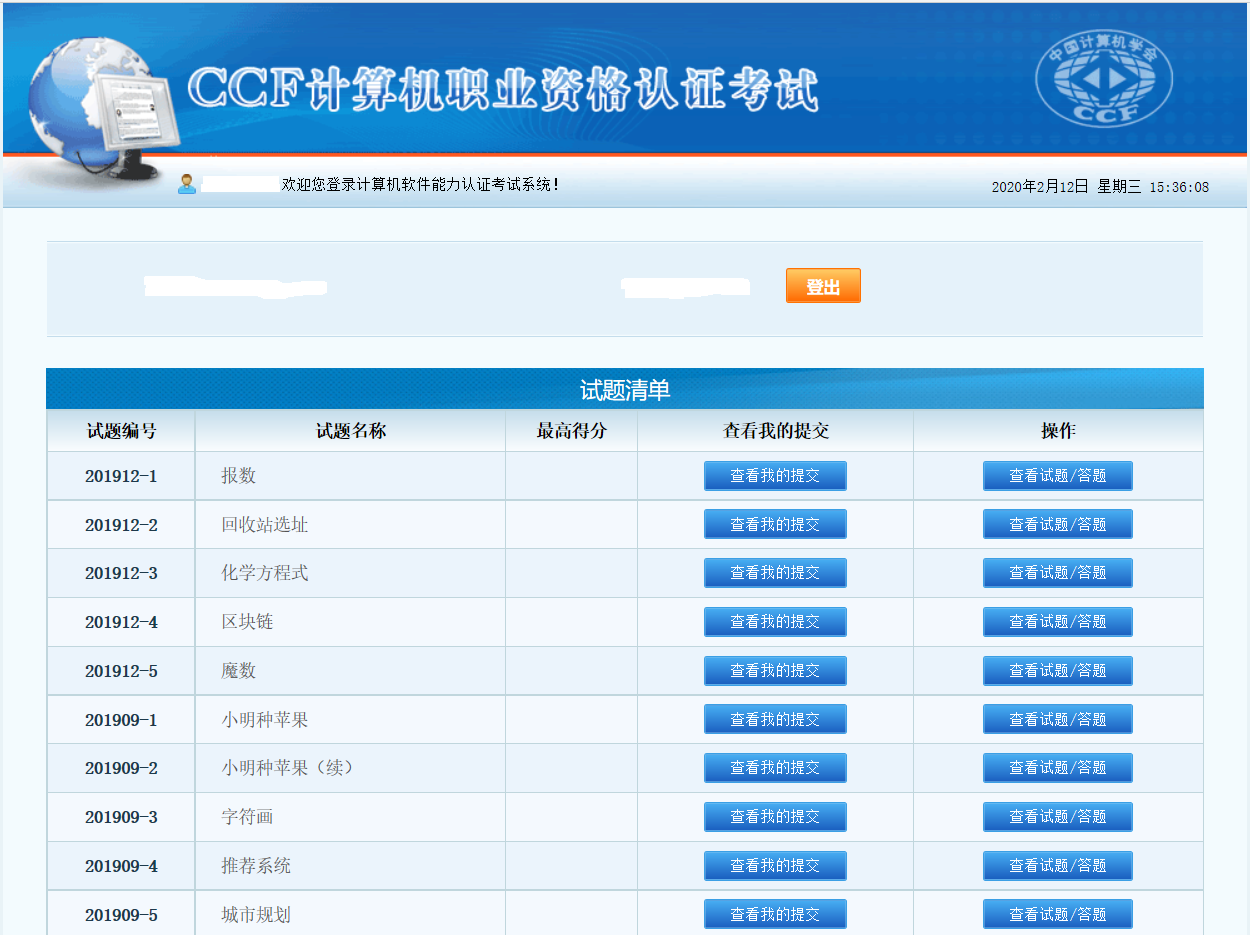View submissions for 201912-2 回收站选址
The width and height of the screenshot is (1250, 935).
(x=774, y=523)
